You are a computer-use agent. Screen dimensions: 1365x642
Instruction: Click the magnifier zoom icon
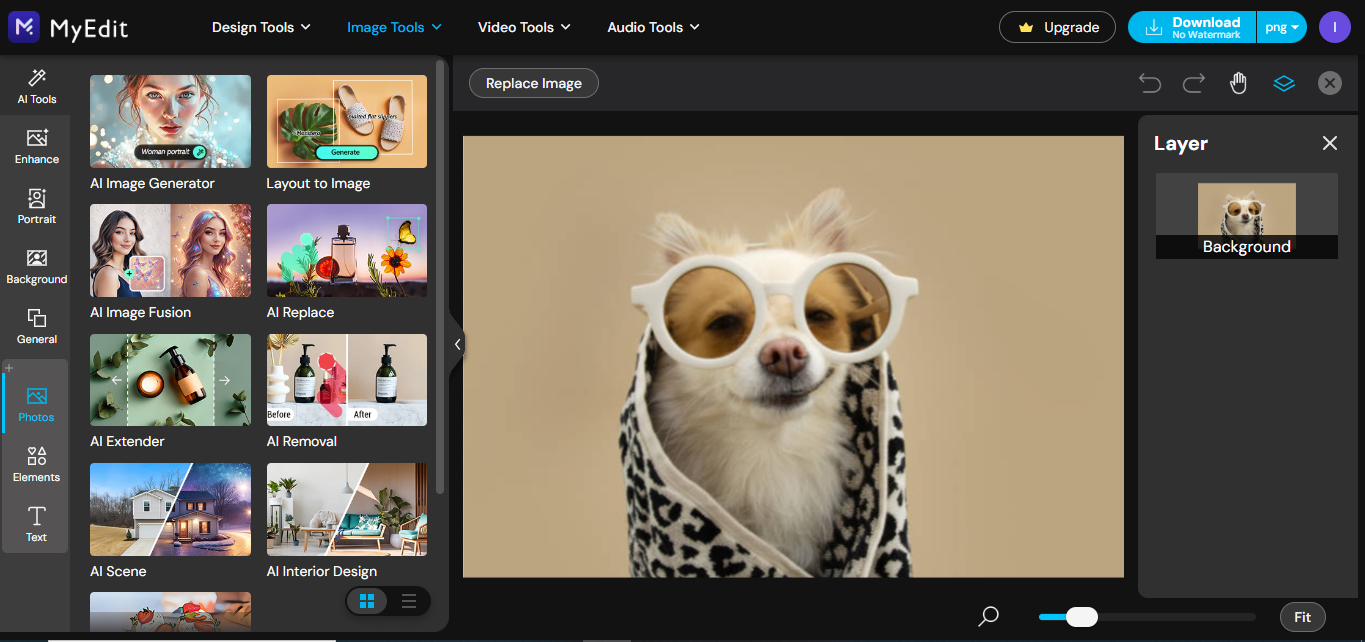pyautogui.click(x=988, y=616)
